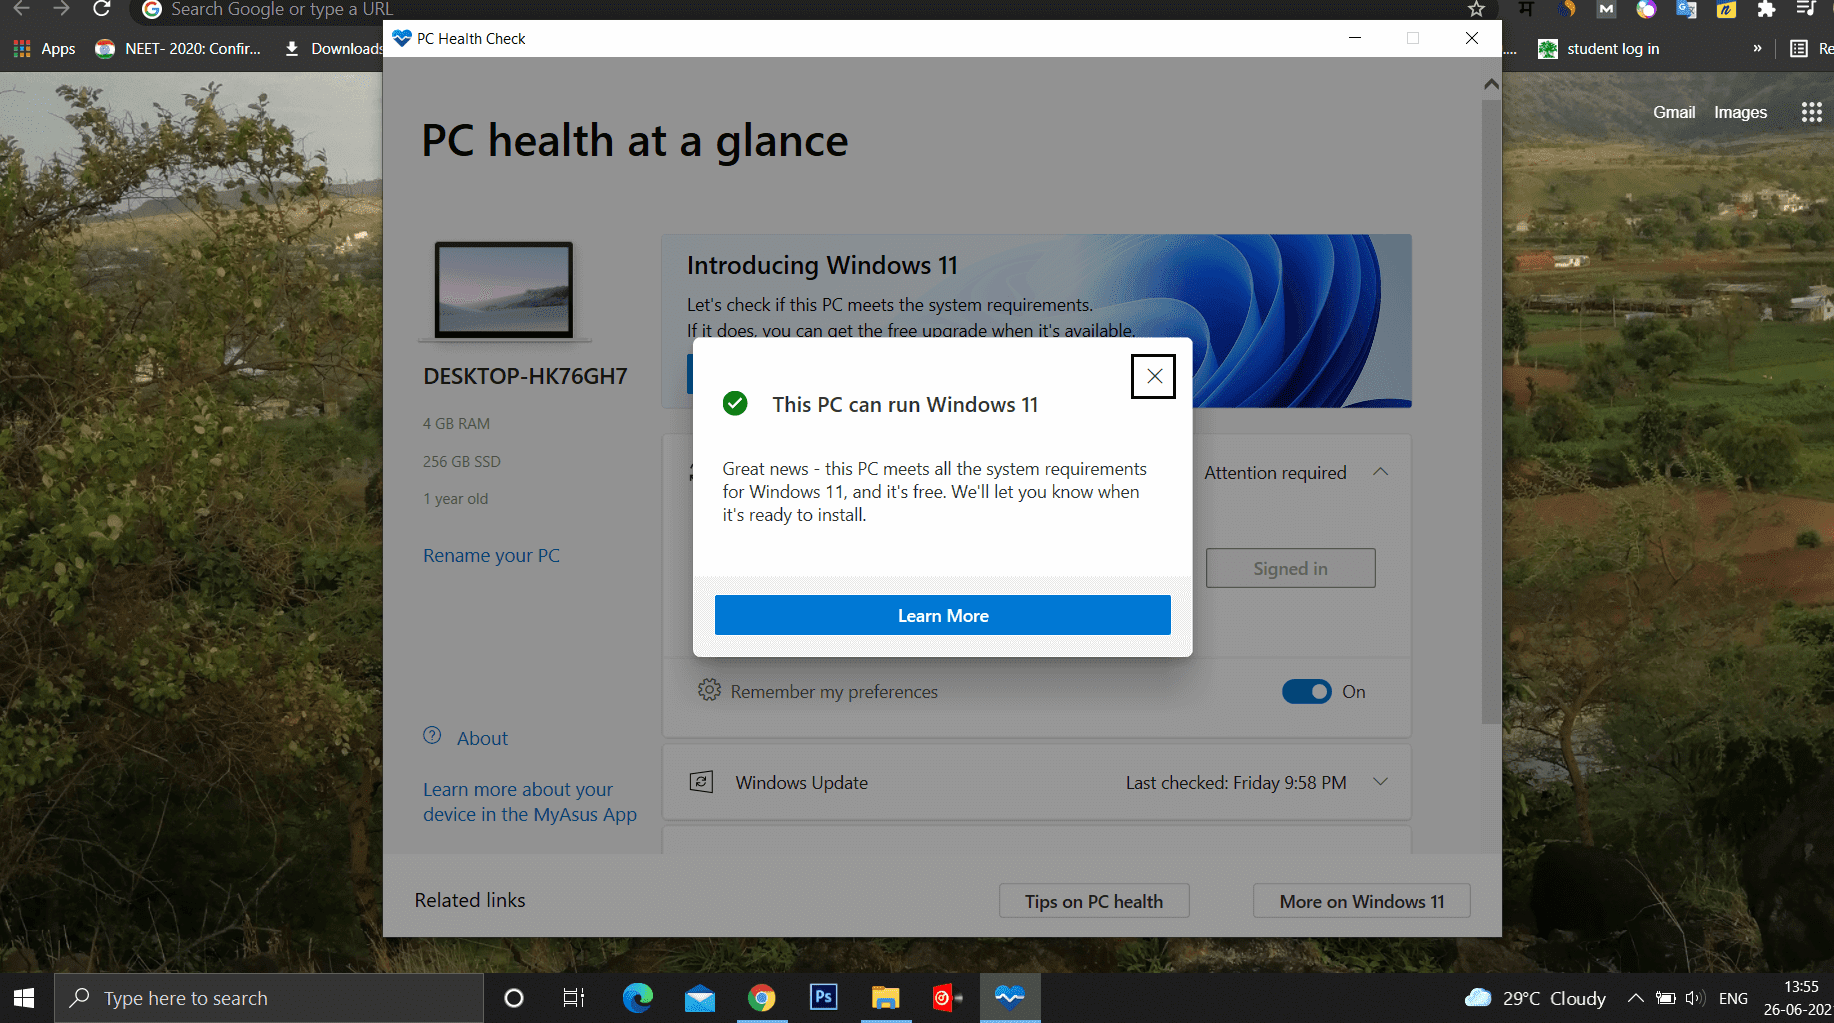Click the taskbar search box
This screenshot has height=1023, width=1834.
(x=268, y=998)
